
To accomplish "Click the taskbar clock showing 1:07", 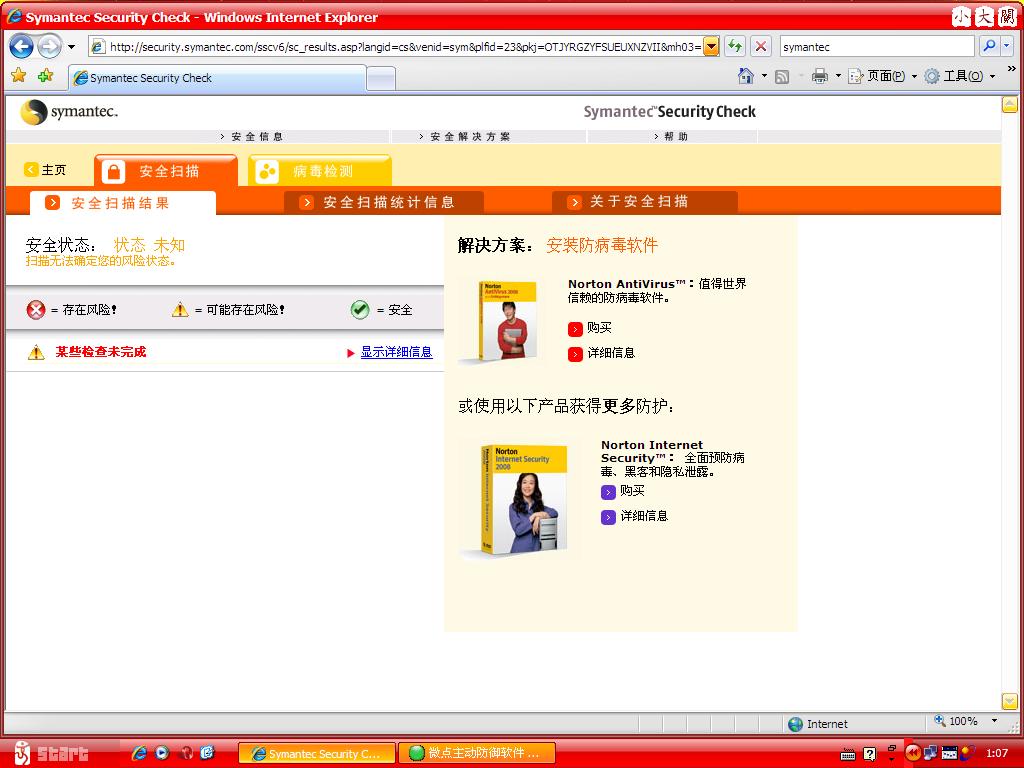I will point(997,753).
